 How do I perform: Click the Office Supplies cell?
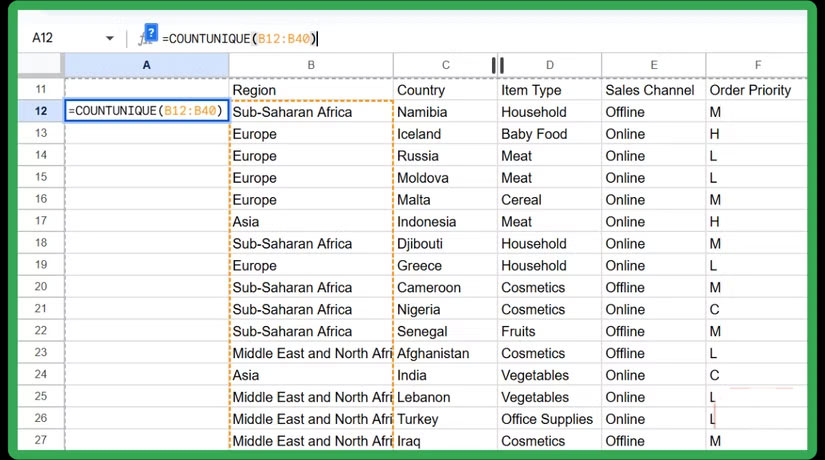tap(549, 419)
